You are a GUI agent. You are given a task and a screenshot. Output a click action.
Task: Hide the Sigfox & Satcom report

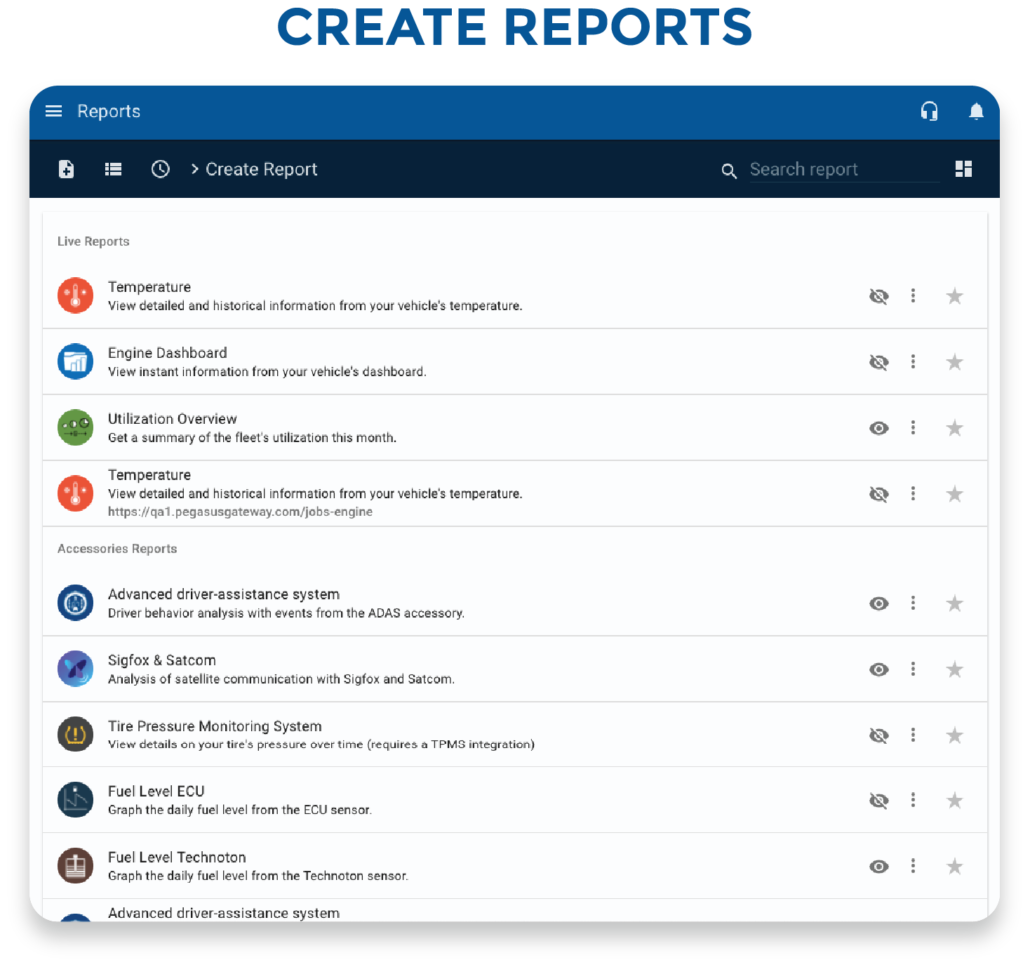(879, 669)
